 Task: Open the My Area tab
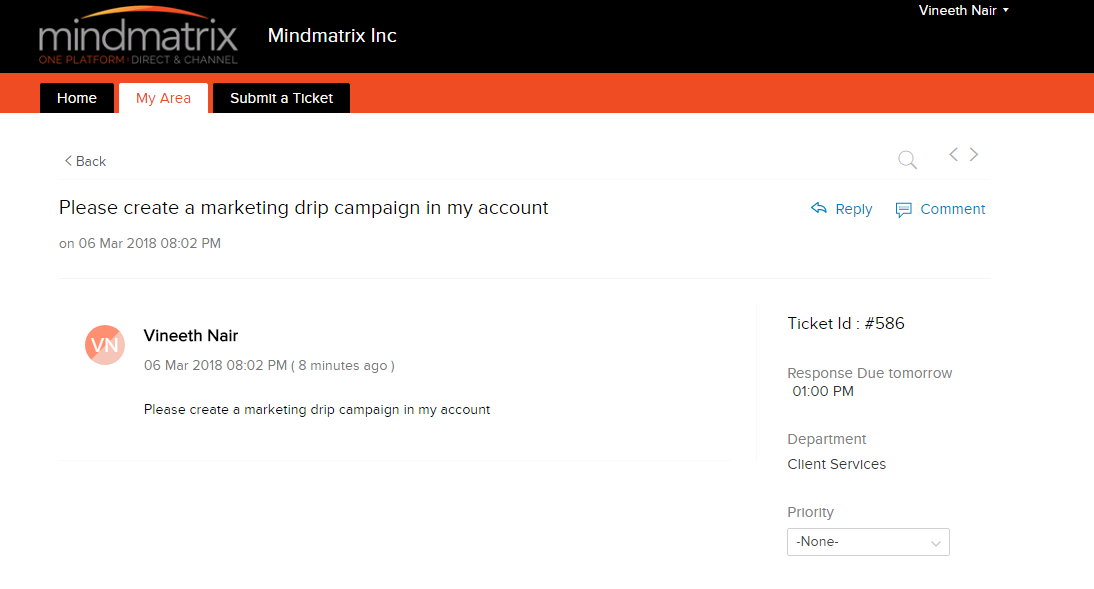163,98
